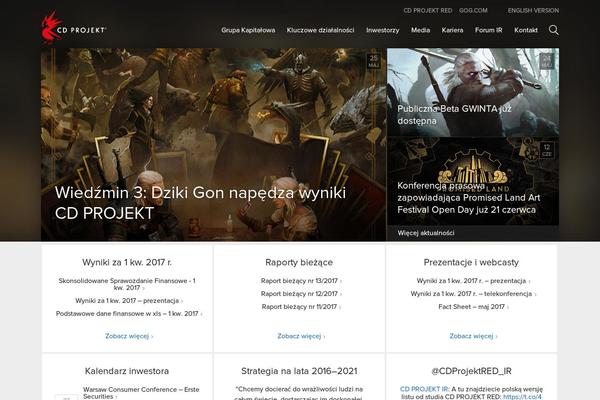Click the Prezentacje i webcasty heading
This screenshot has height=400, width=600.
[471, 262]
